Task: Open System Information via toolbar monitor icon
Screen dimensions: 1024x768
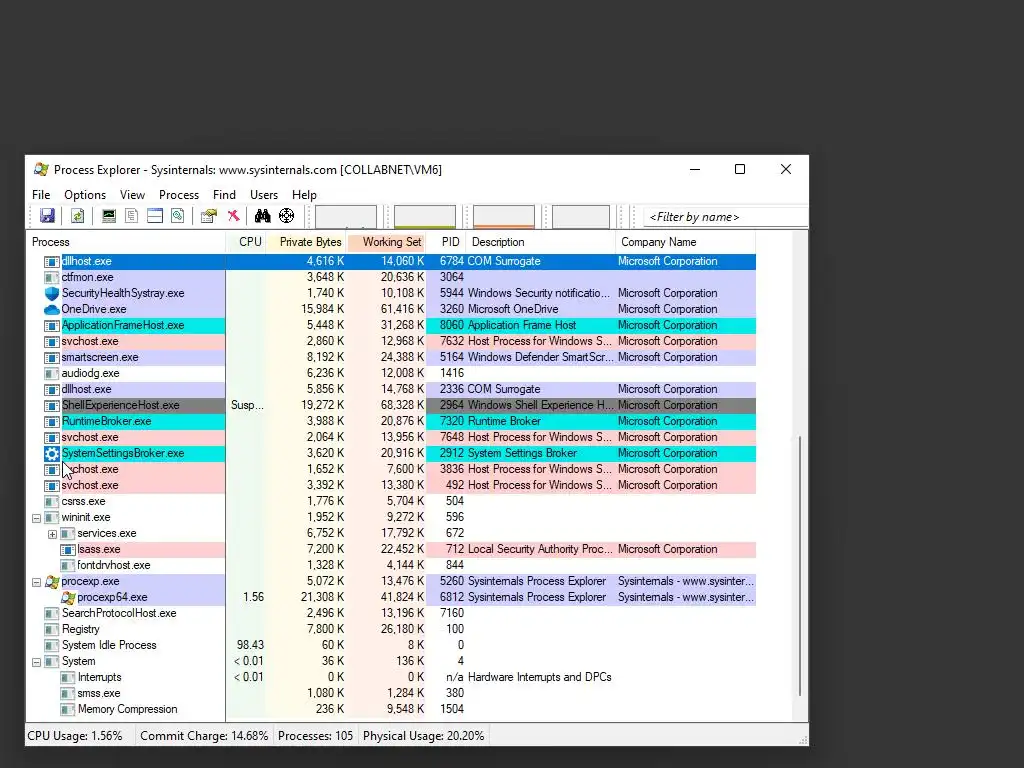Action: (x=108, y=216)
